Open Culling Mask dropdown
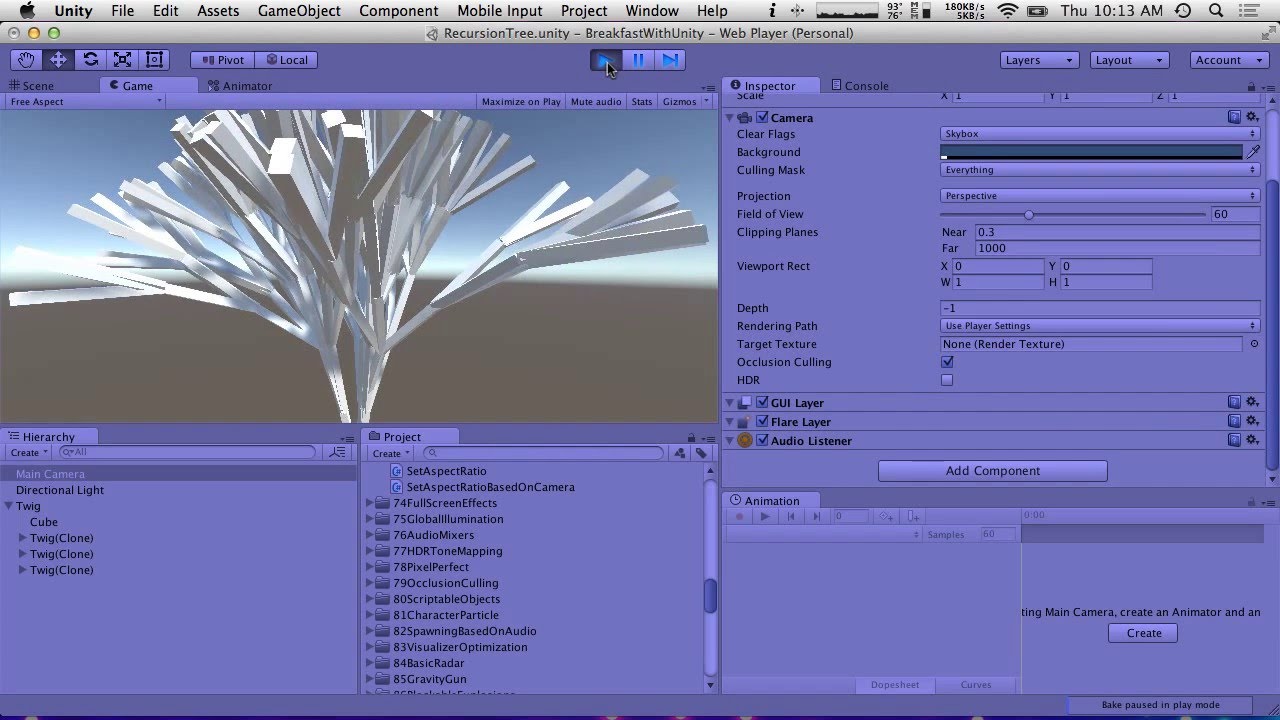The height and width of the screenshot is (720, 1280). coord(1100,170)
